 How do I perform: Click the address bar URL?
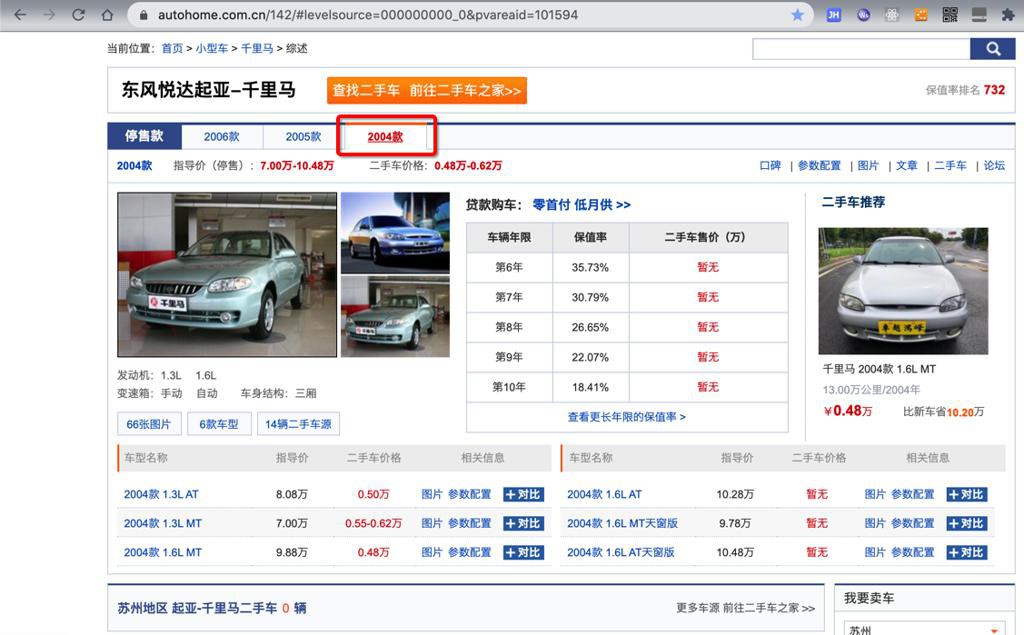368,14
